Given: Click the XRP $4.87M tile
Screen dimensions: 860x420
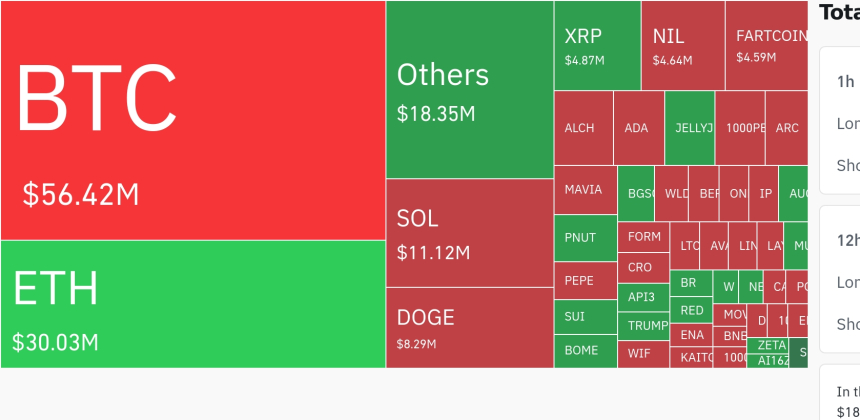Looking at the screenshot, I should (x=598, y=45).
